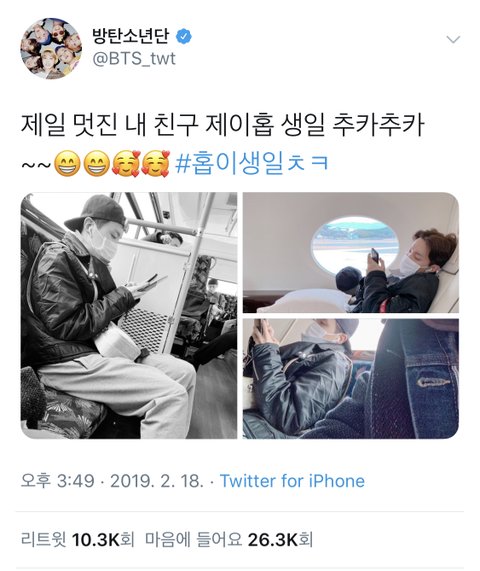Open the 방탄소년단 display name
This screenshot has height=571, width=480.
point(131,36)
